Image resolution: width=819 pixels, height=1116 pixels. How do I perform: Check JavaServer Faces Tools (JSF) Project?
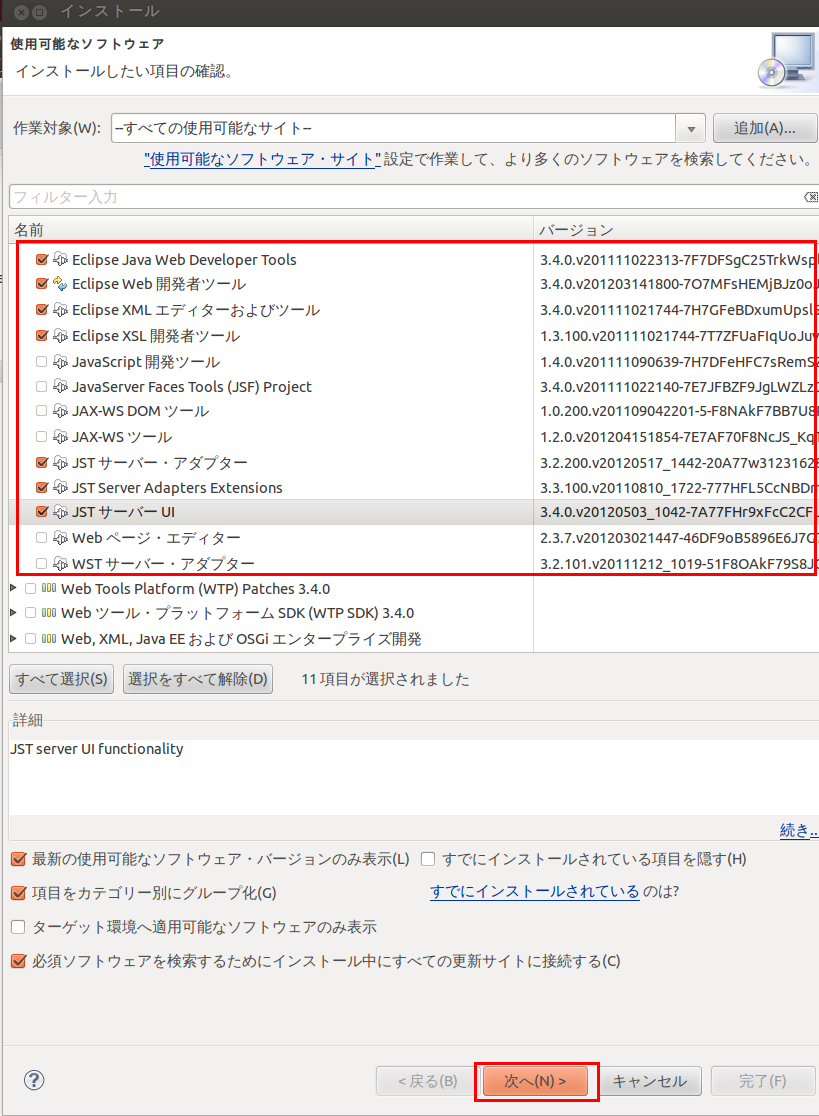tap(42, 386)
